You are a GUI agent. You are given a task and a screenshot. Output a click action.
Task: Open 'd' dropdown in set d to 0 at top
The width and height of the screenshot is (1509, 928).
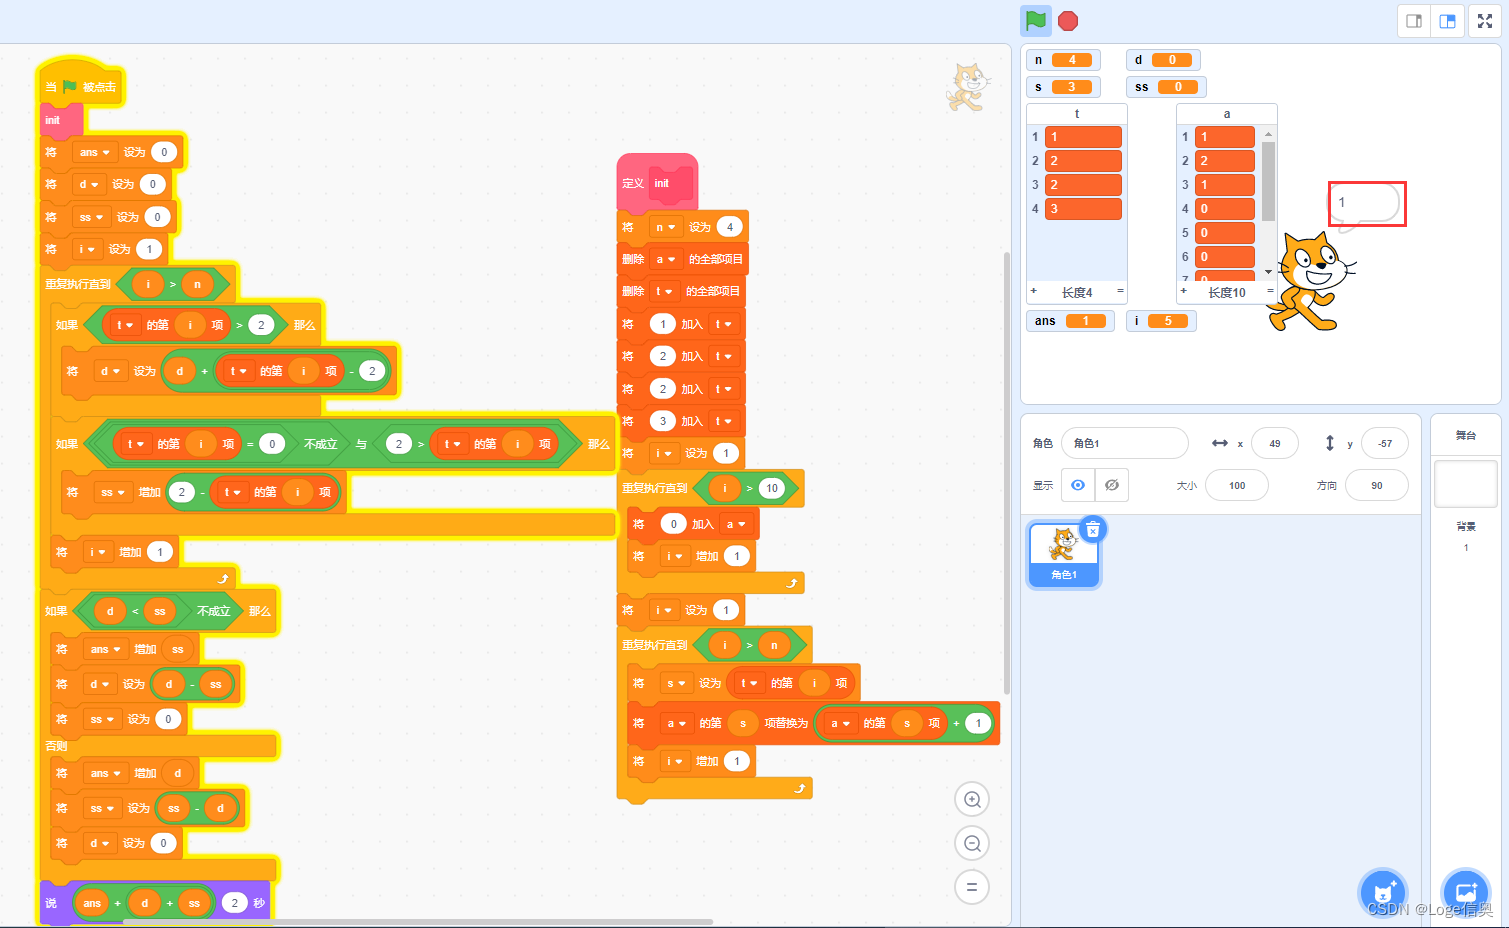pos(88,184)
